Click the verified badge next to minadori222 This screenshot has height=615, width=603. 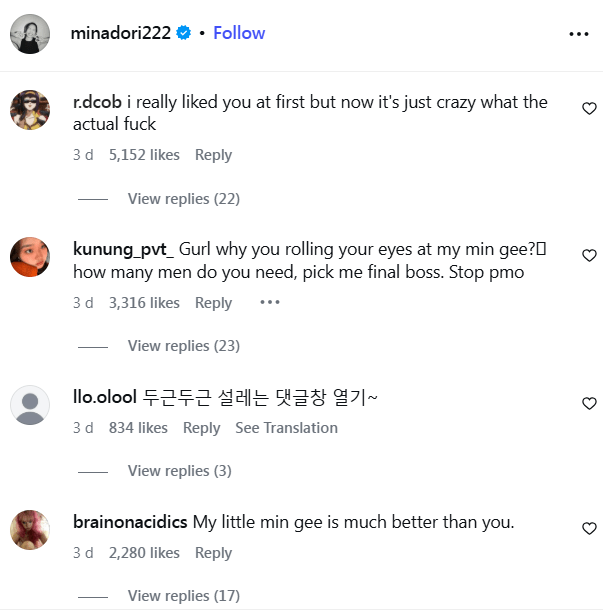tap(184, 33)
